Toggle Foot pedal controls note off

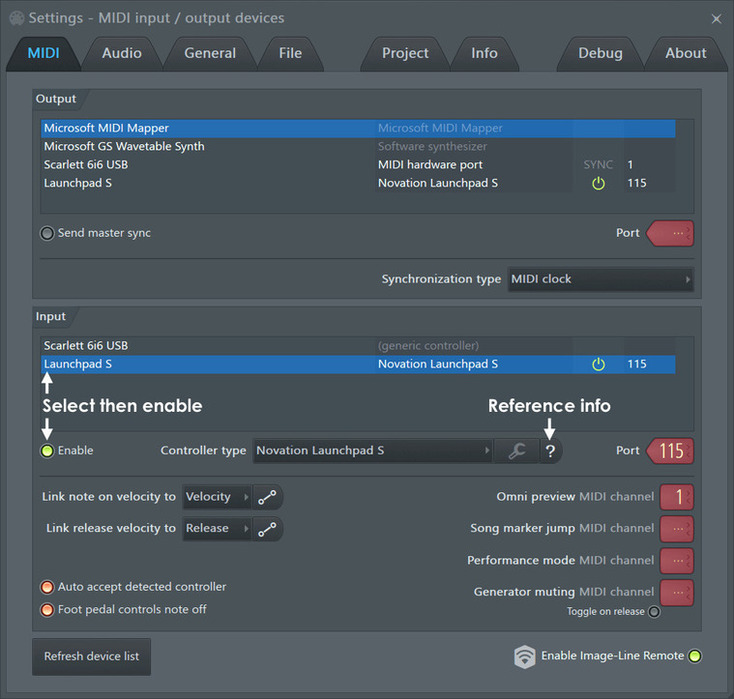pos(47,610)
